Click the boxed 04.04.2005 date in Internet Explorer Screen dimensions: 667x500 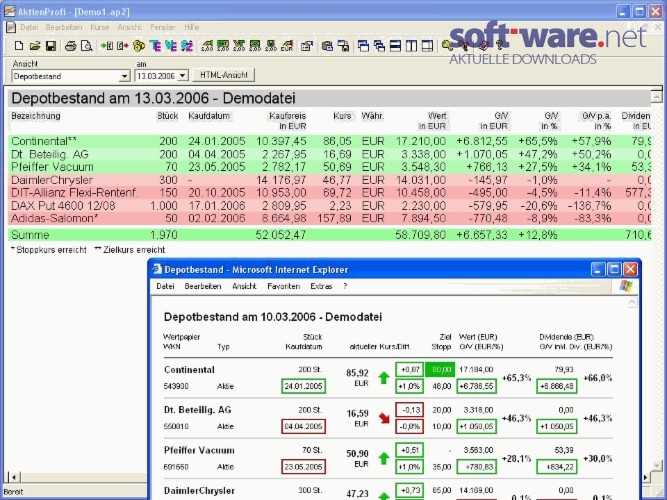303,426
